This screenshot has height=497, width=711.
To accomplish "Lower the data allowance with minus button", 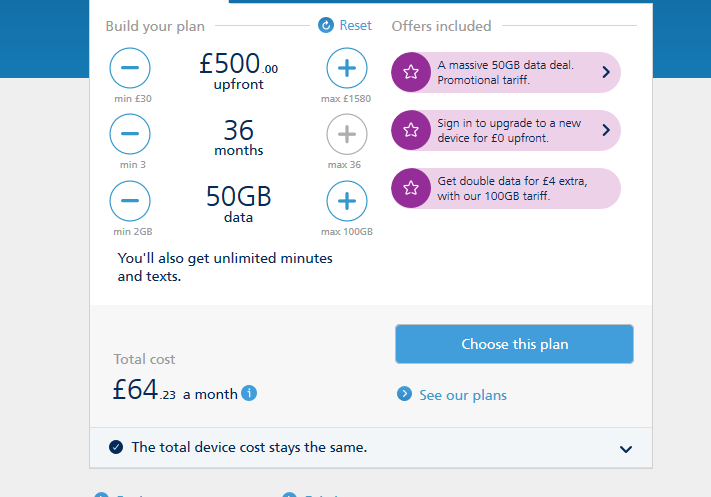I will coord(130,201).
